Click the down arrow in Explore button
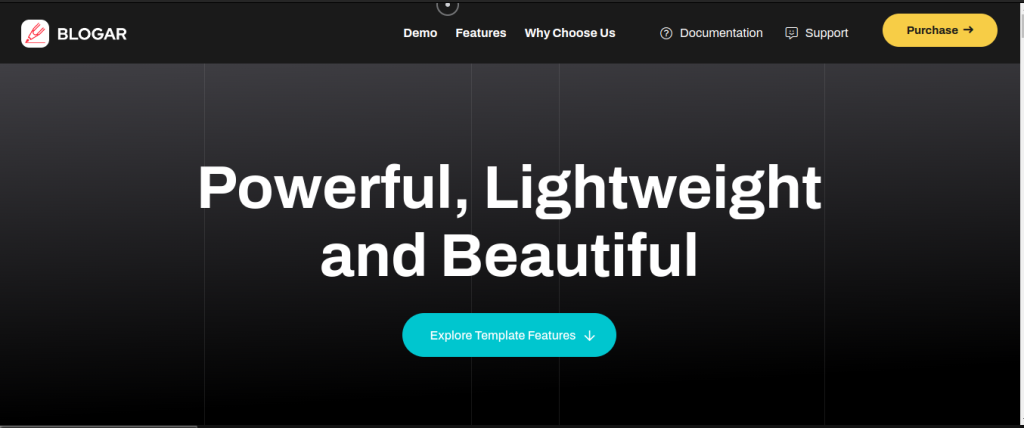The height and width of the screenshot is (428, 1024). point(589,336)
